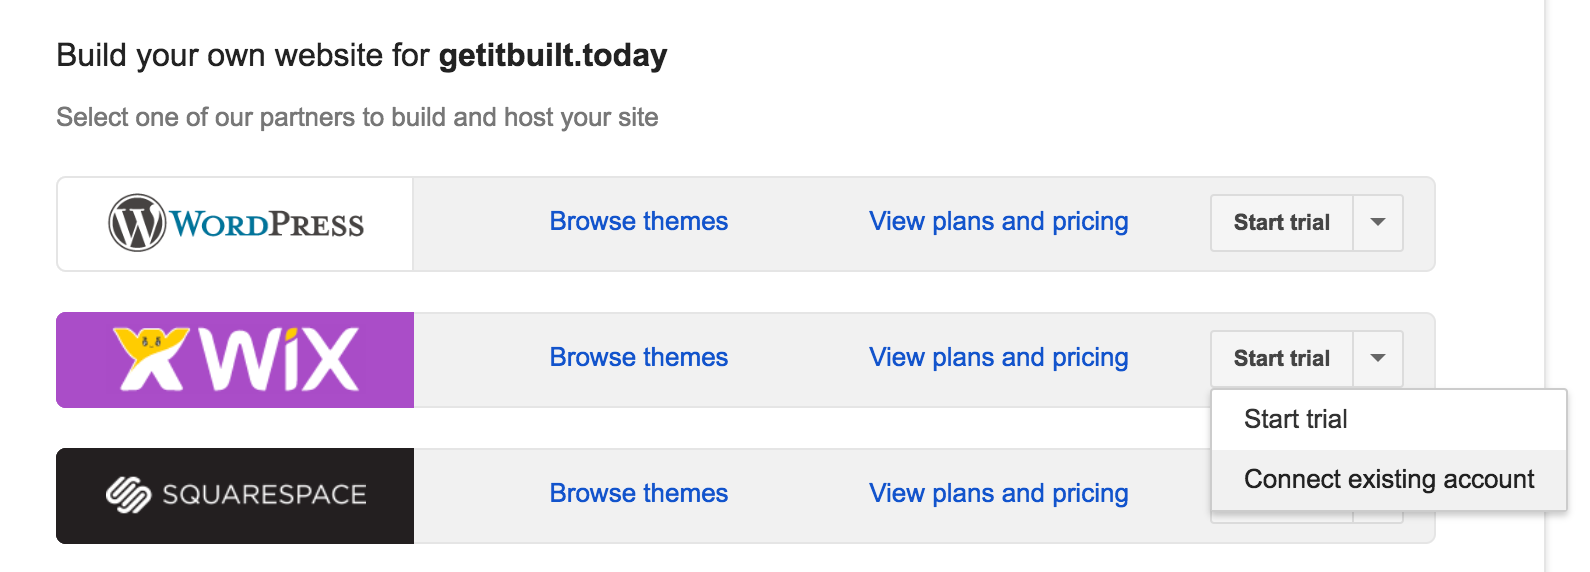Click the Squarespace wordmark text
This screenshot has width=1590, height=572.
pyautogui.click(x=264, y=495)
